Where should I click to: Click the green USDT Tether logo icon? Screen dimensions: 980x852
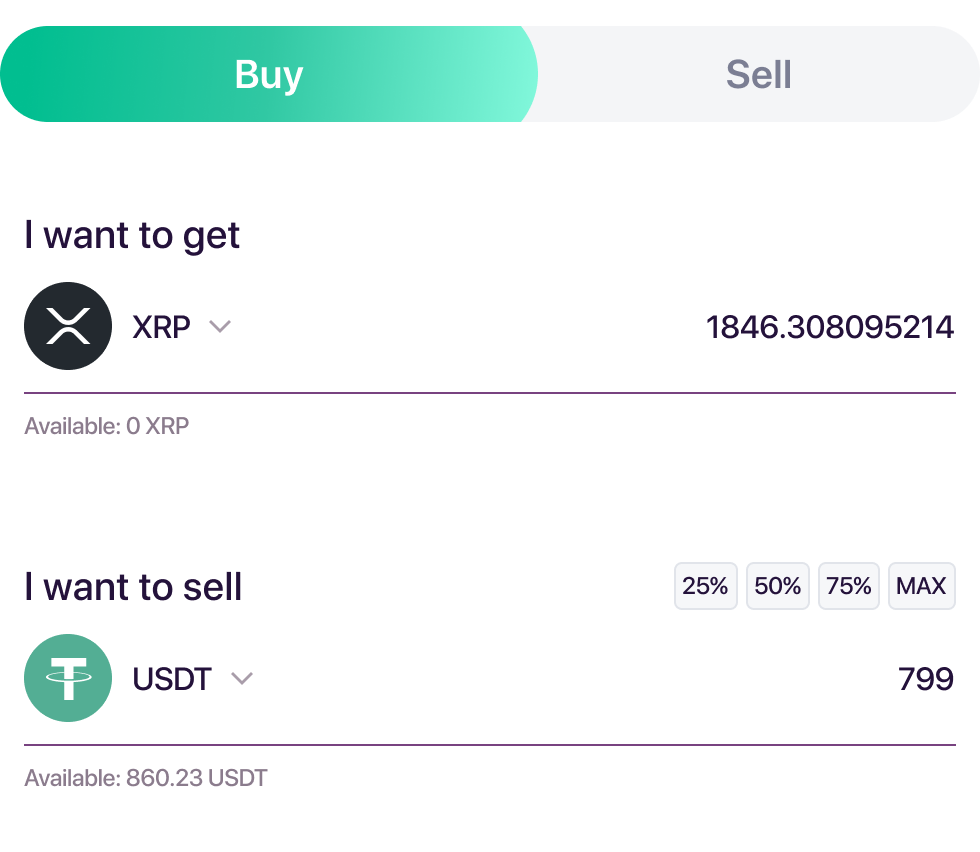(x=68, y=678)
